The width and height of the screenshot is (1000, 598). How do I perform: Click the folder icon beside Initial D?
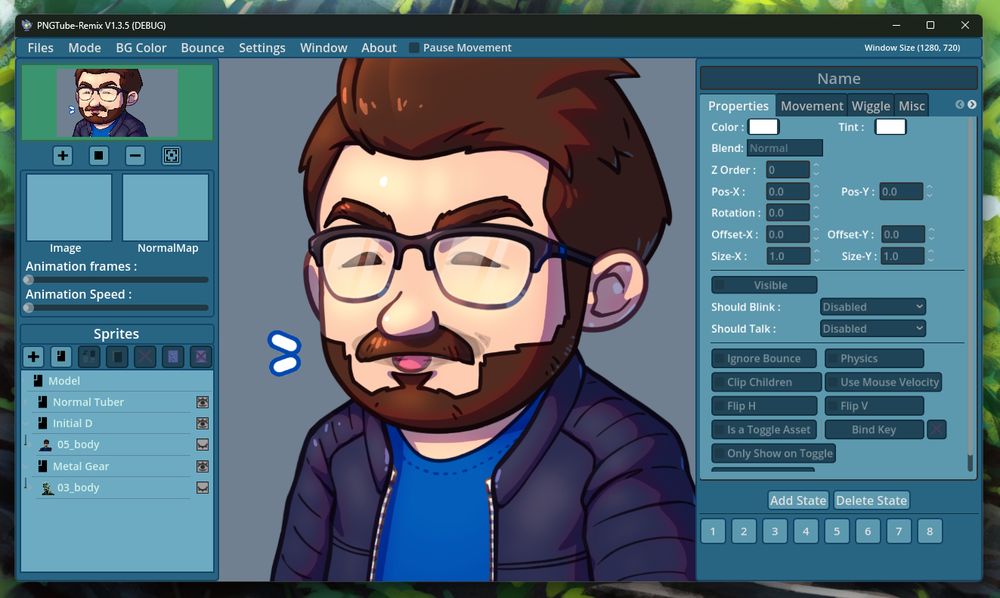point(43,423)
